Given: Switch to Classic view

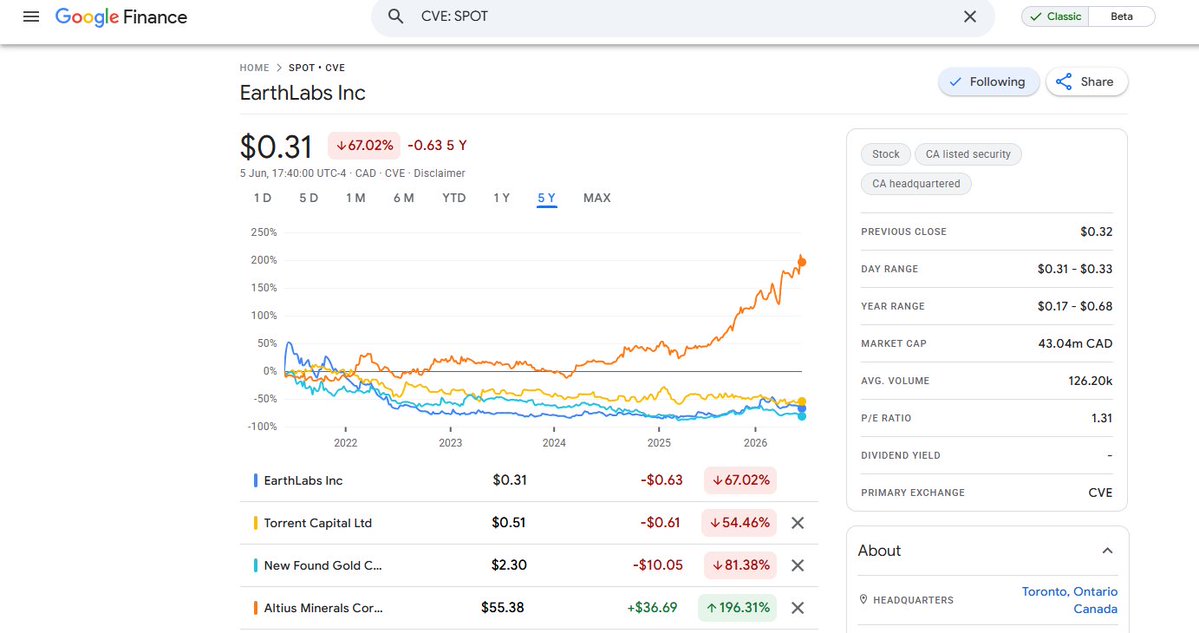Looking at the screenshot, I should [1055, 16].
